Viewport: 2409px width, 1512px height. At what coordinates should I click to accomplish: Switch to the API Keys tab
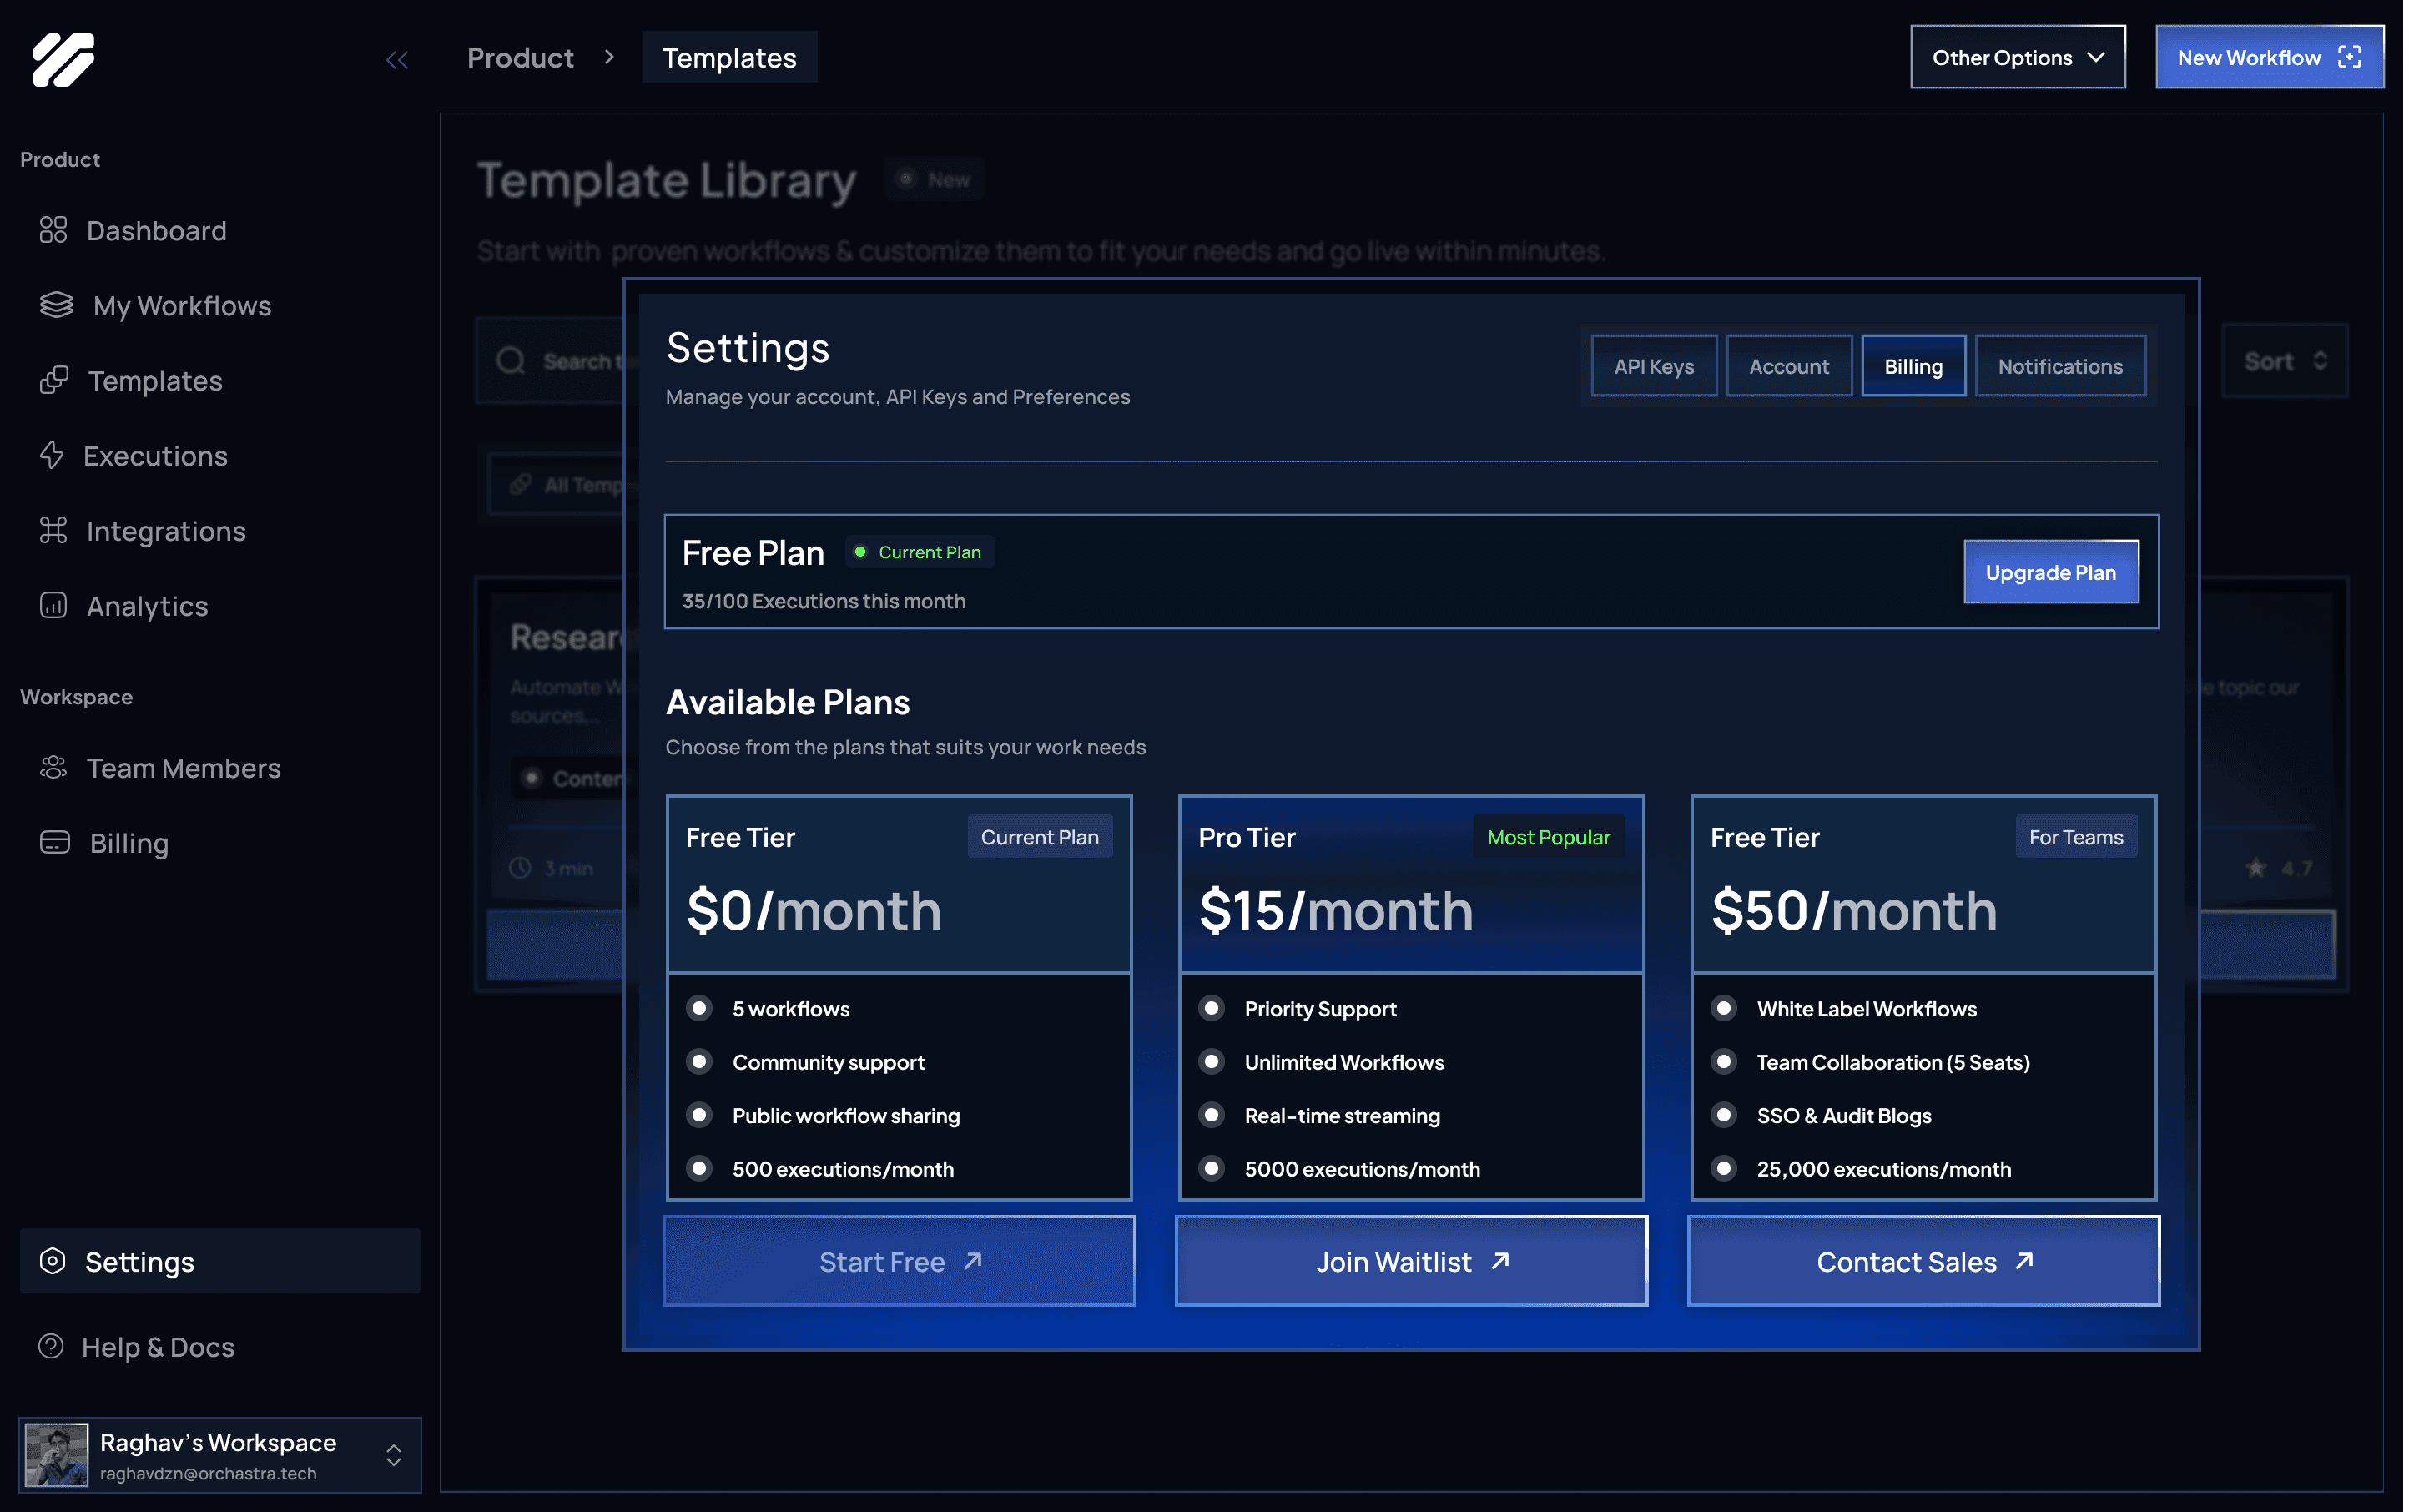pyautogui.click(x=1653, y=366)
